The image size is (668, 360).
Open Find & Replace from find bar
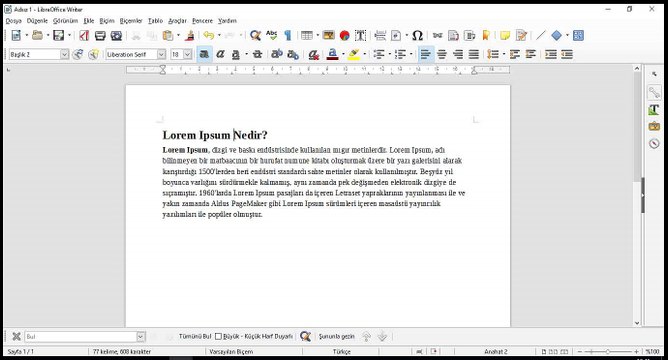pyautogui.click(x=305, y=337)
